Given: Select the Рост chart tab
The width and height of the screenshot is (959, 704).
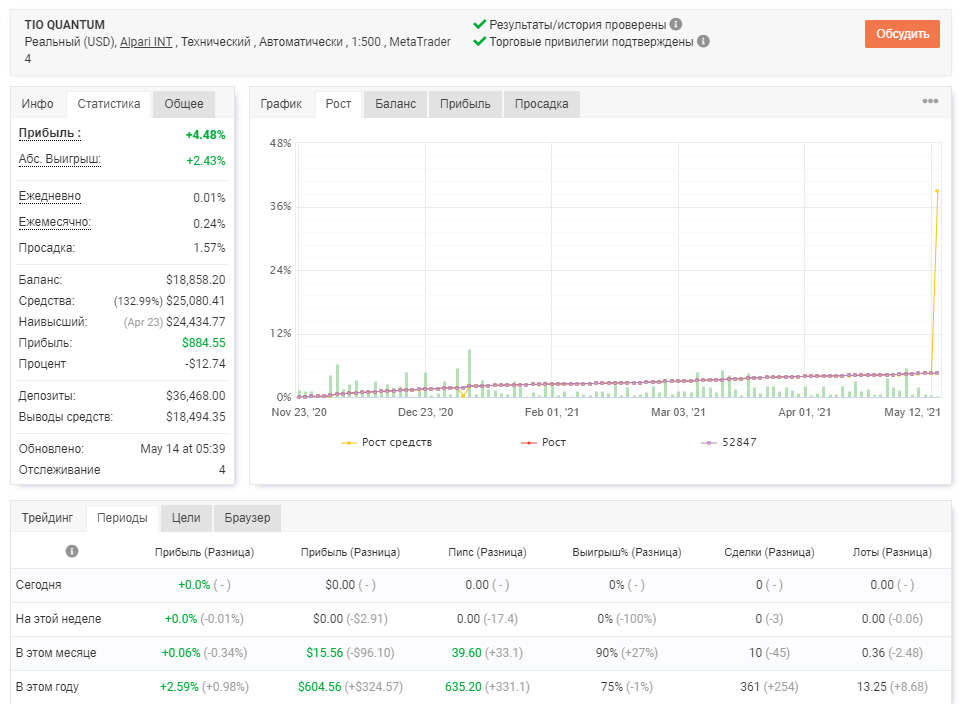Looking at the screenshot, I should coord(338,103).
